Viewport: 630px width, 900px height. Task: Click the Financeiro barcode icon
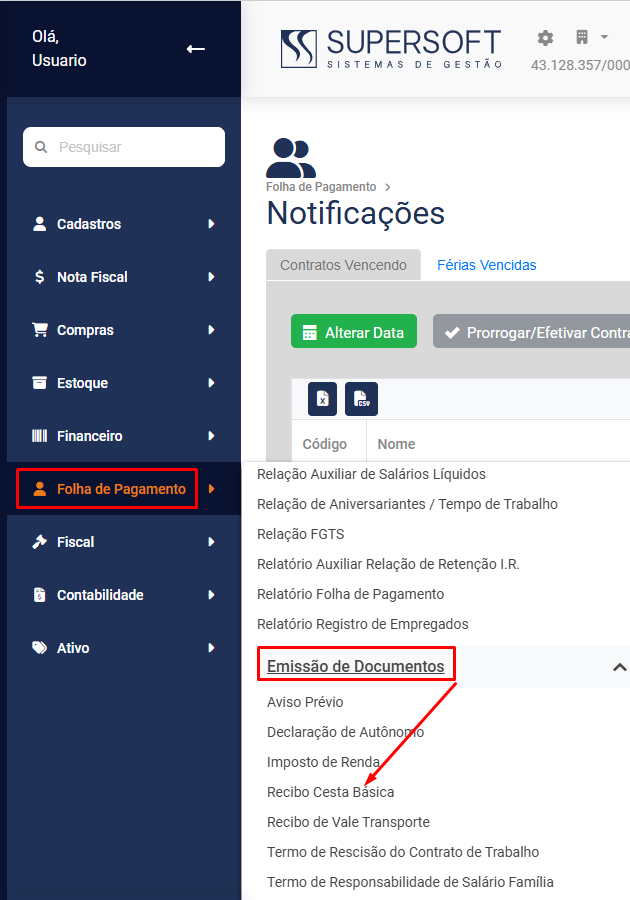click(40, 436)
